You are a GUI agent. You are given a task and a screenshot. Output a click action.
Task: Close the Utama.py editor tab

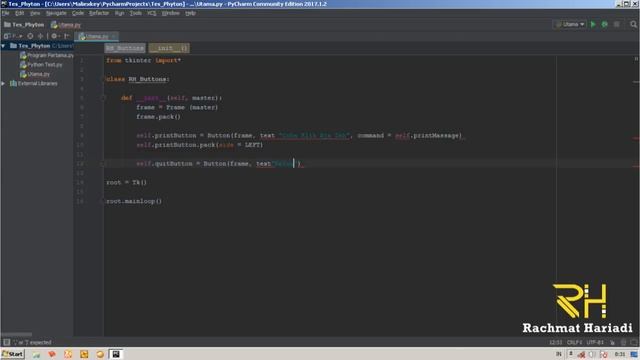[113, 36]
